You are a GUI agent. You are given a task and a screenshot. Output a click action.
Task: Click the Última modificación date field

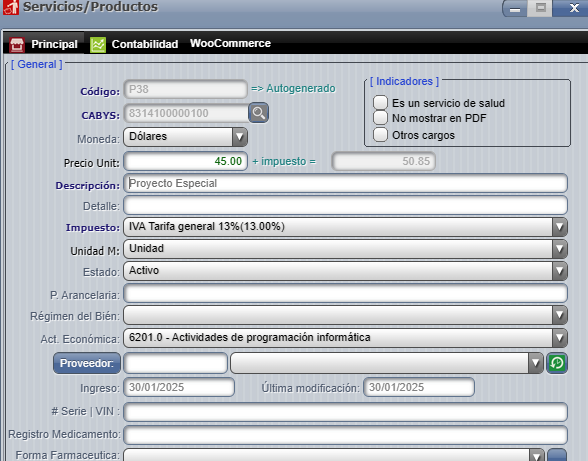click(419, 387)
